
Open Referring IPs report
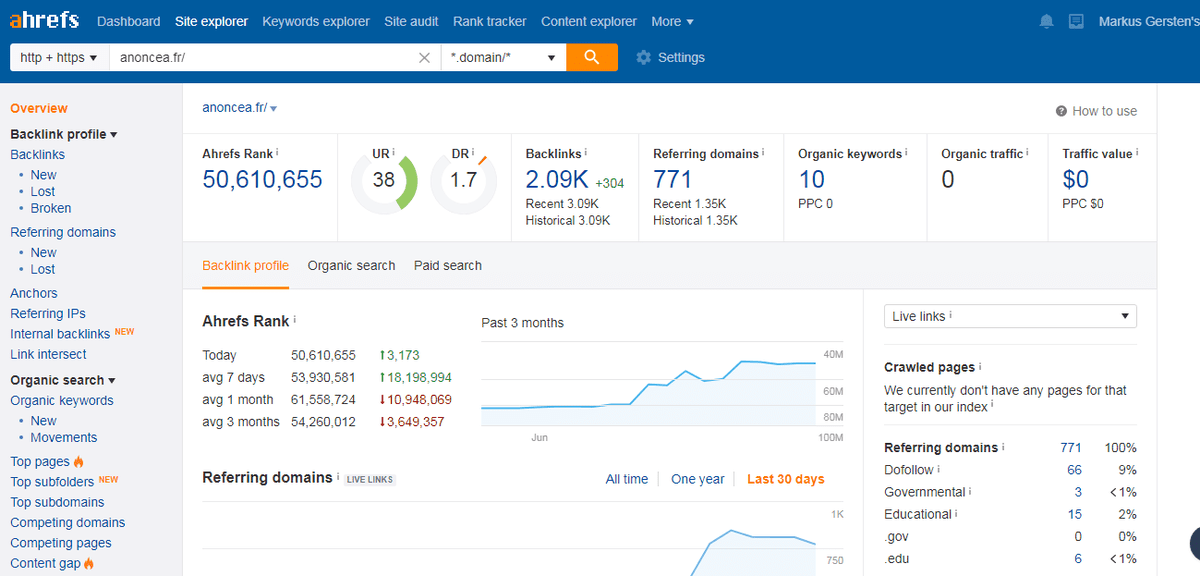[48, 313]
